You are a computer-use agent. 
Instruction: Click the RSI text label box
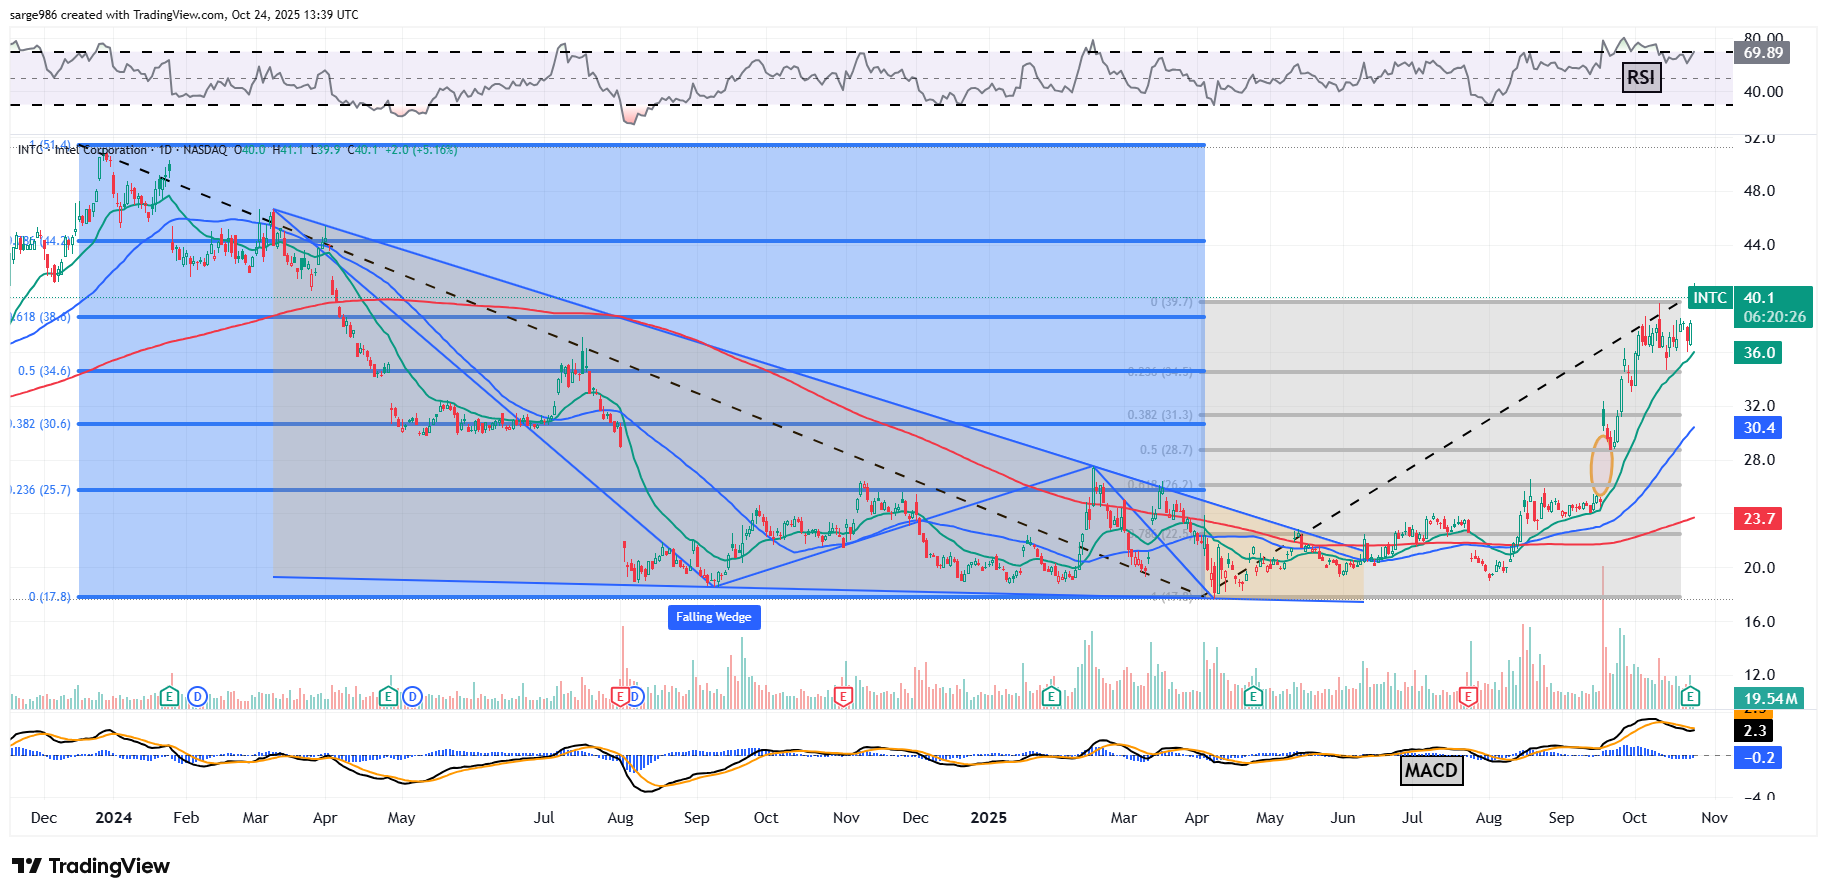1640,77
